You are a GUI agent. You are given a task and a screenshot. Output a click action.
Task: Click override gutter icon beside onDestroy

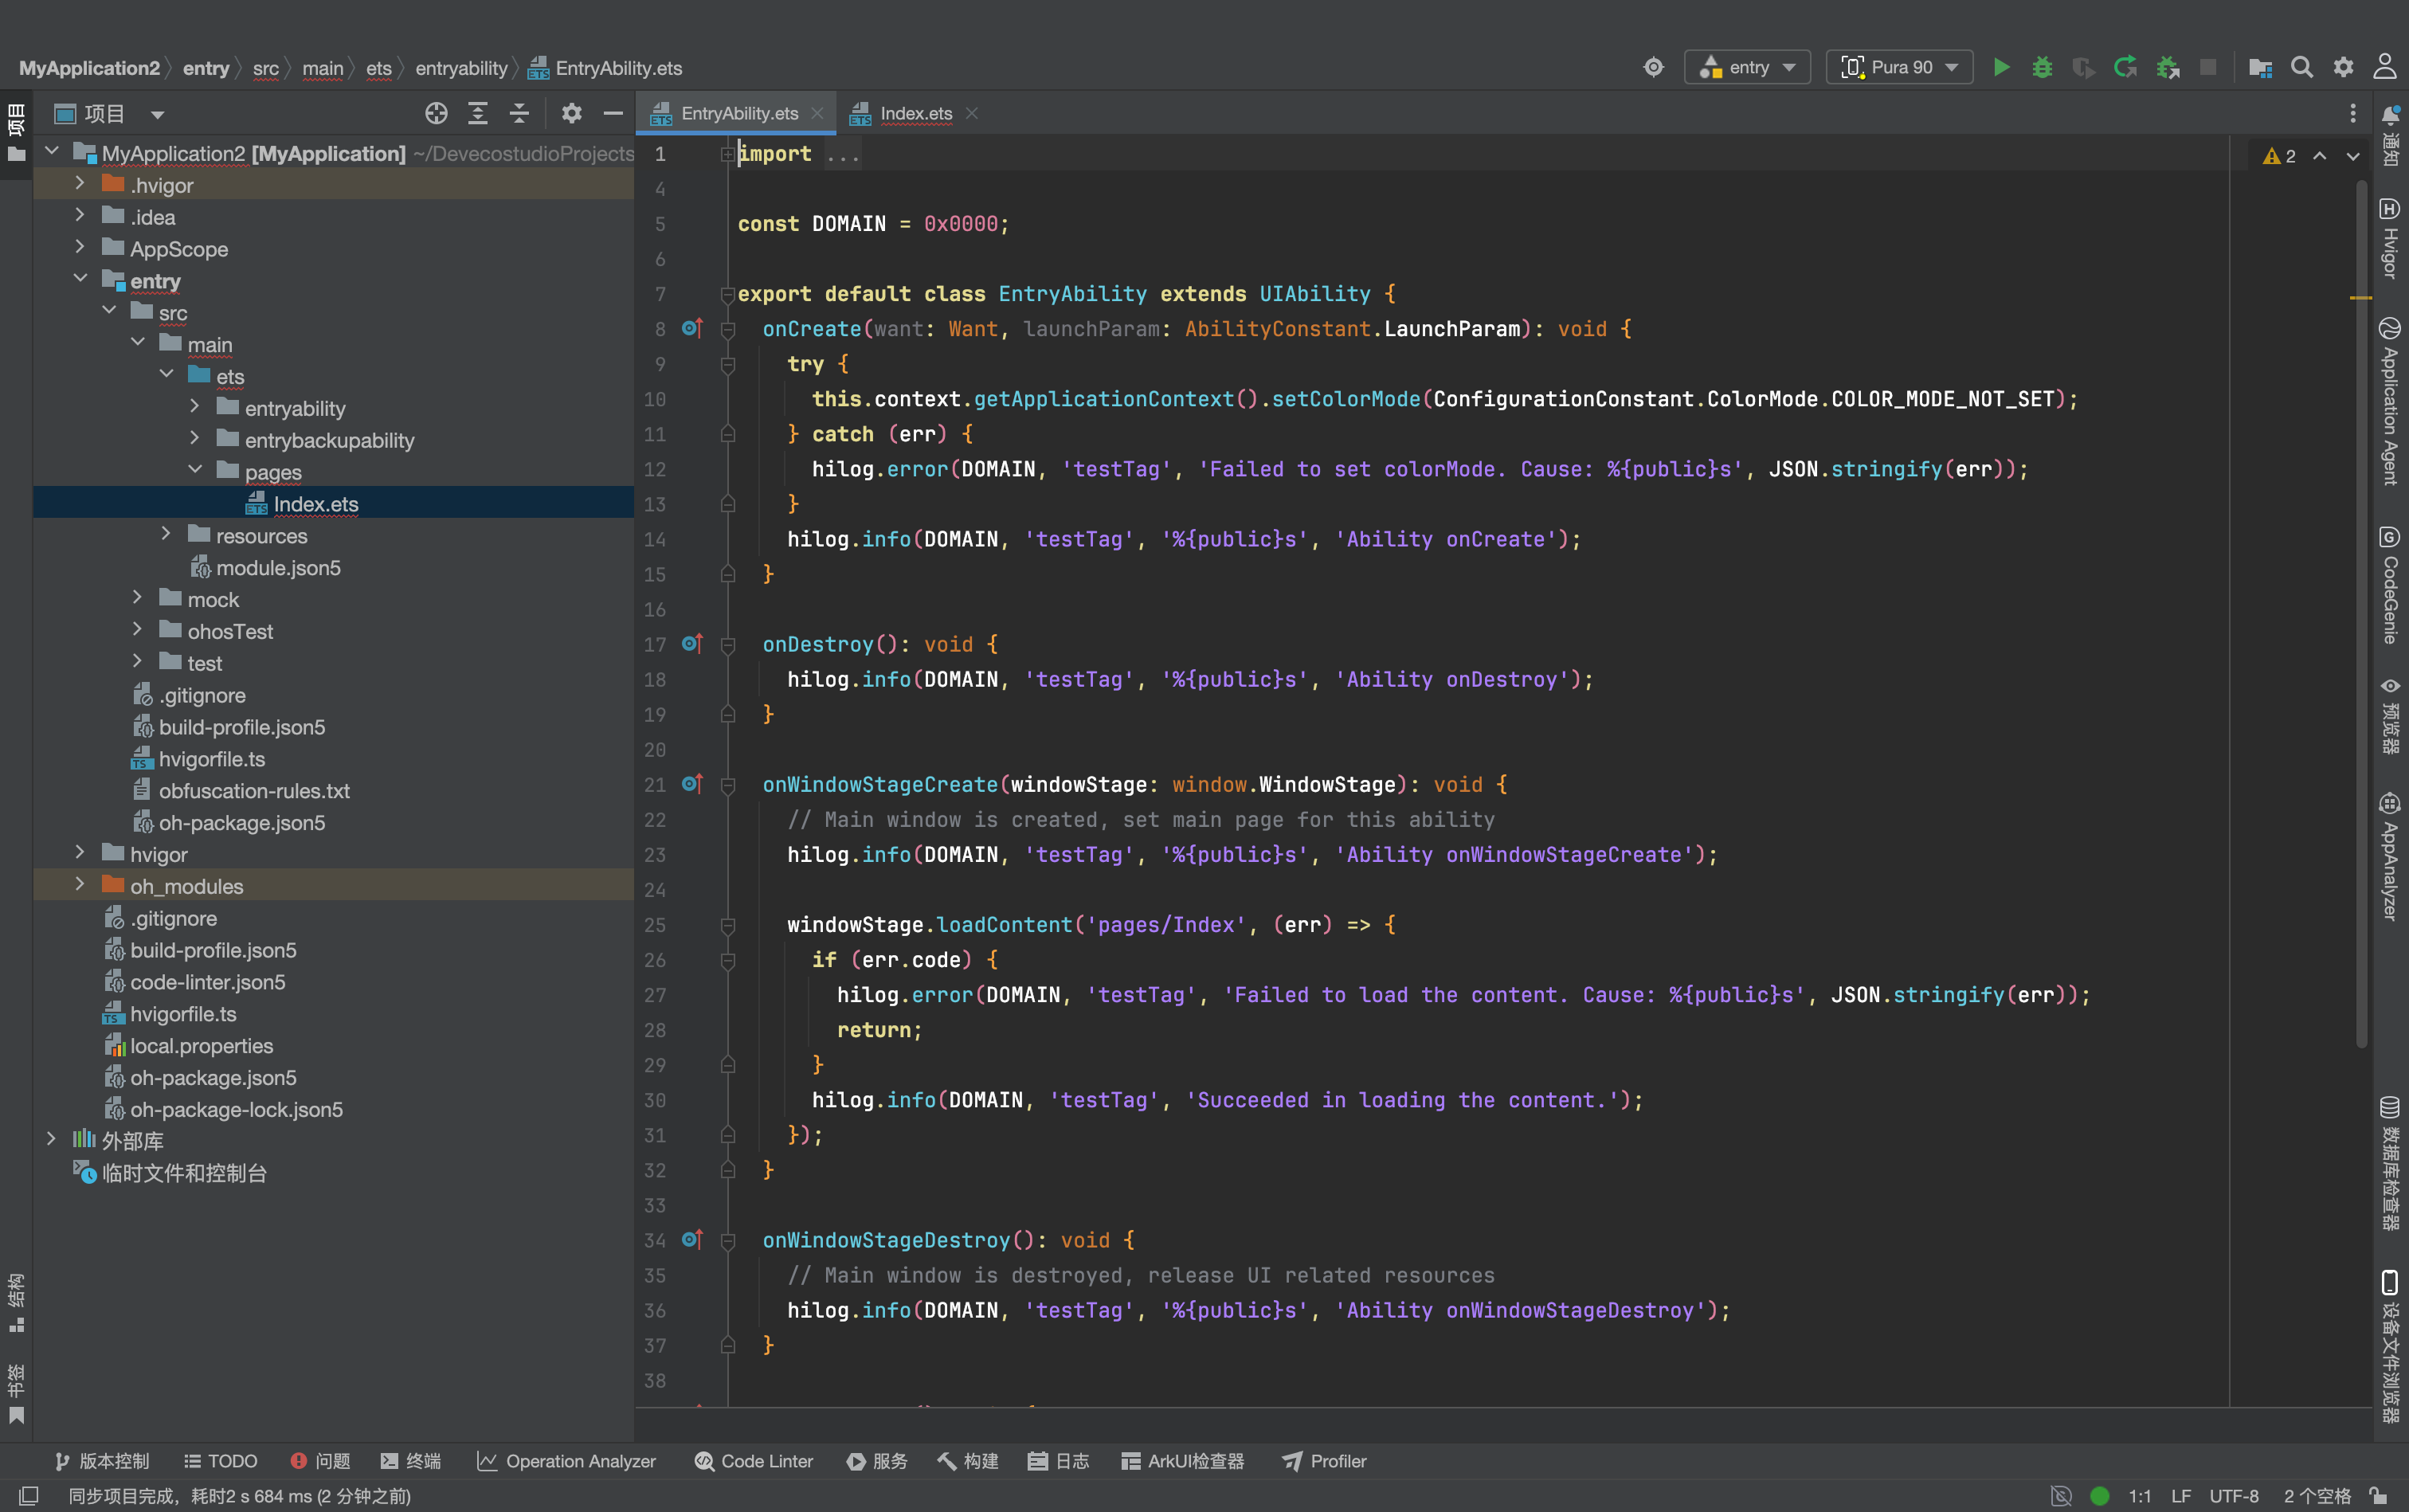(692, 644)
